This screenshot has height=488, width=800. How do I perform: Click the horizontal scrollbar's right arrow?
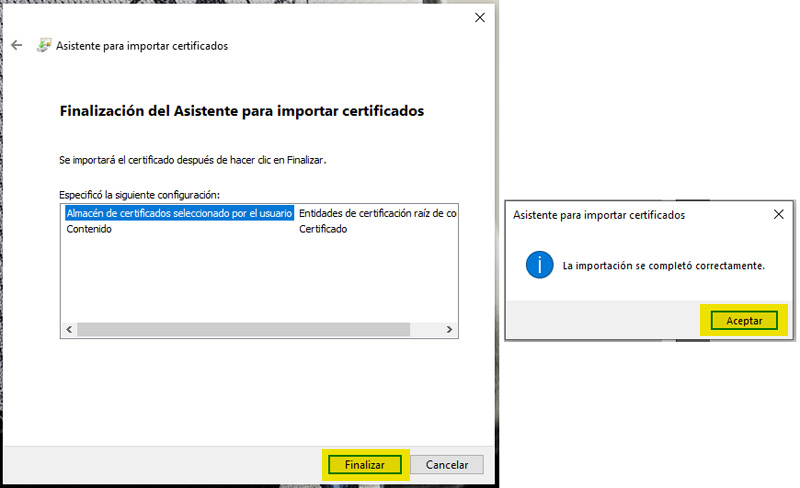(450, 330)
